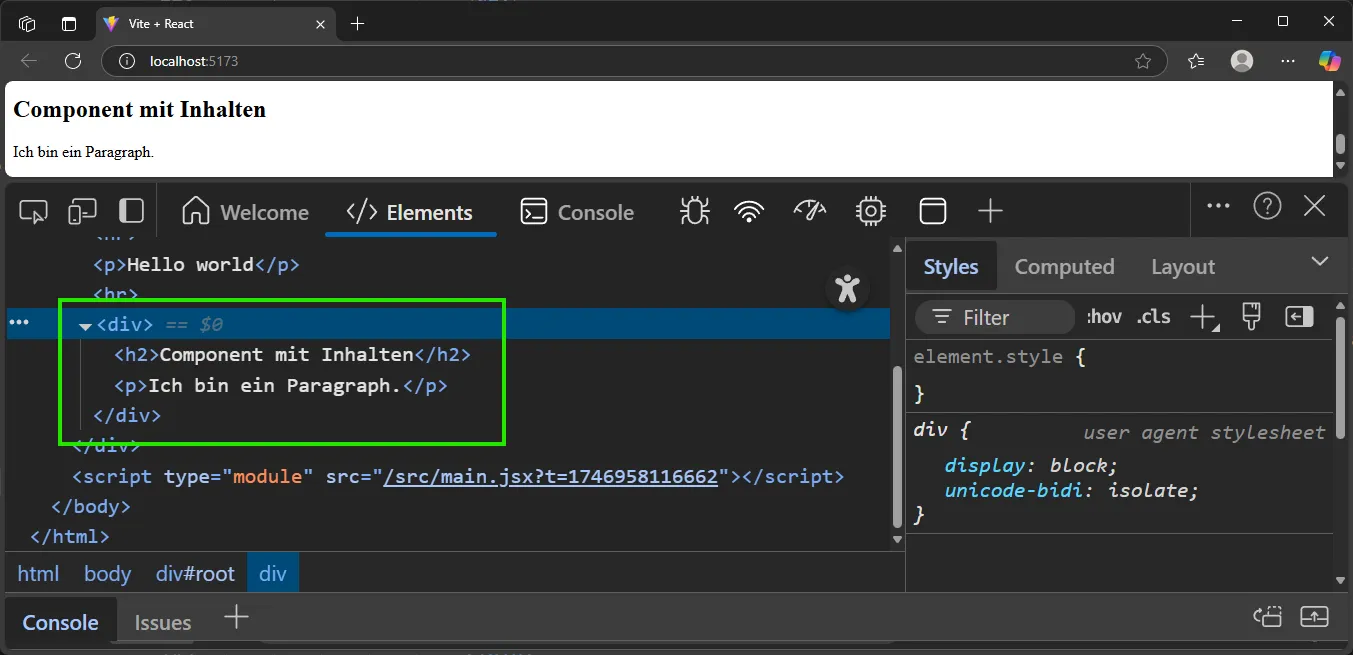Toggle .cls element classes panel
Image resolution: width=1353 pixels, height=655 pixels.
(1154, 317)
